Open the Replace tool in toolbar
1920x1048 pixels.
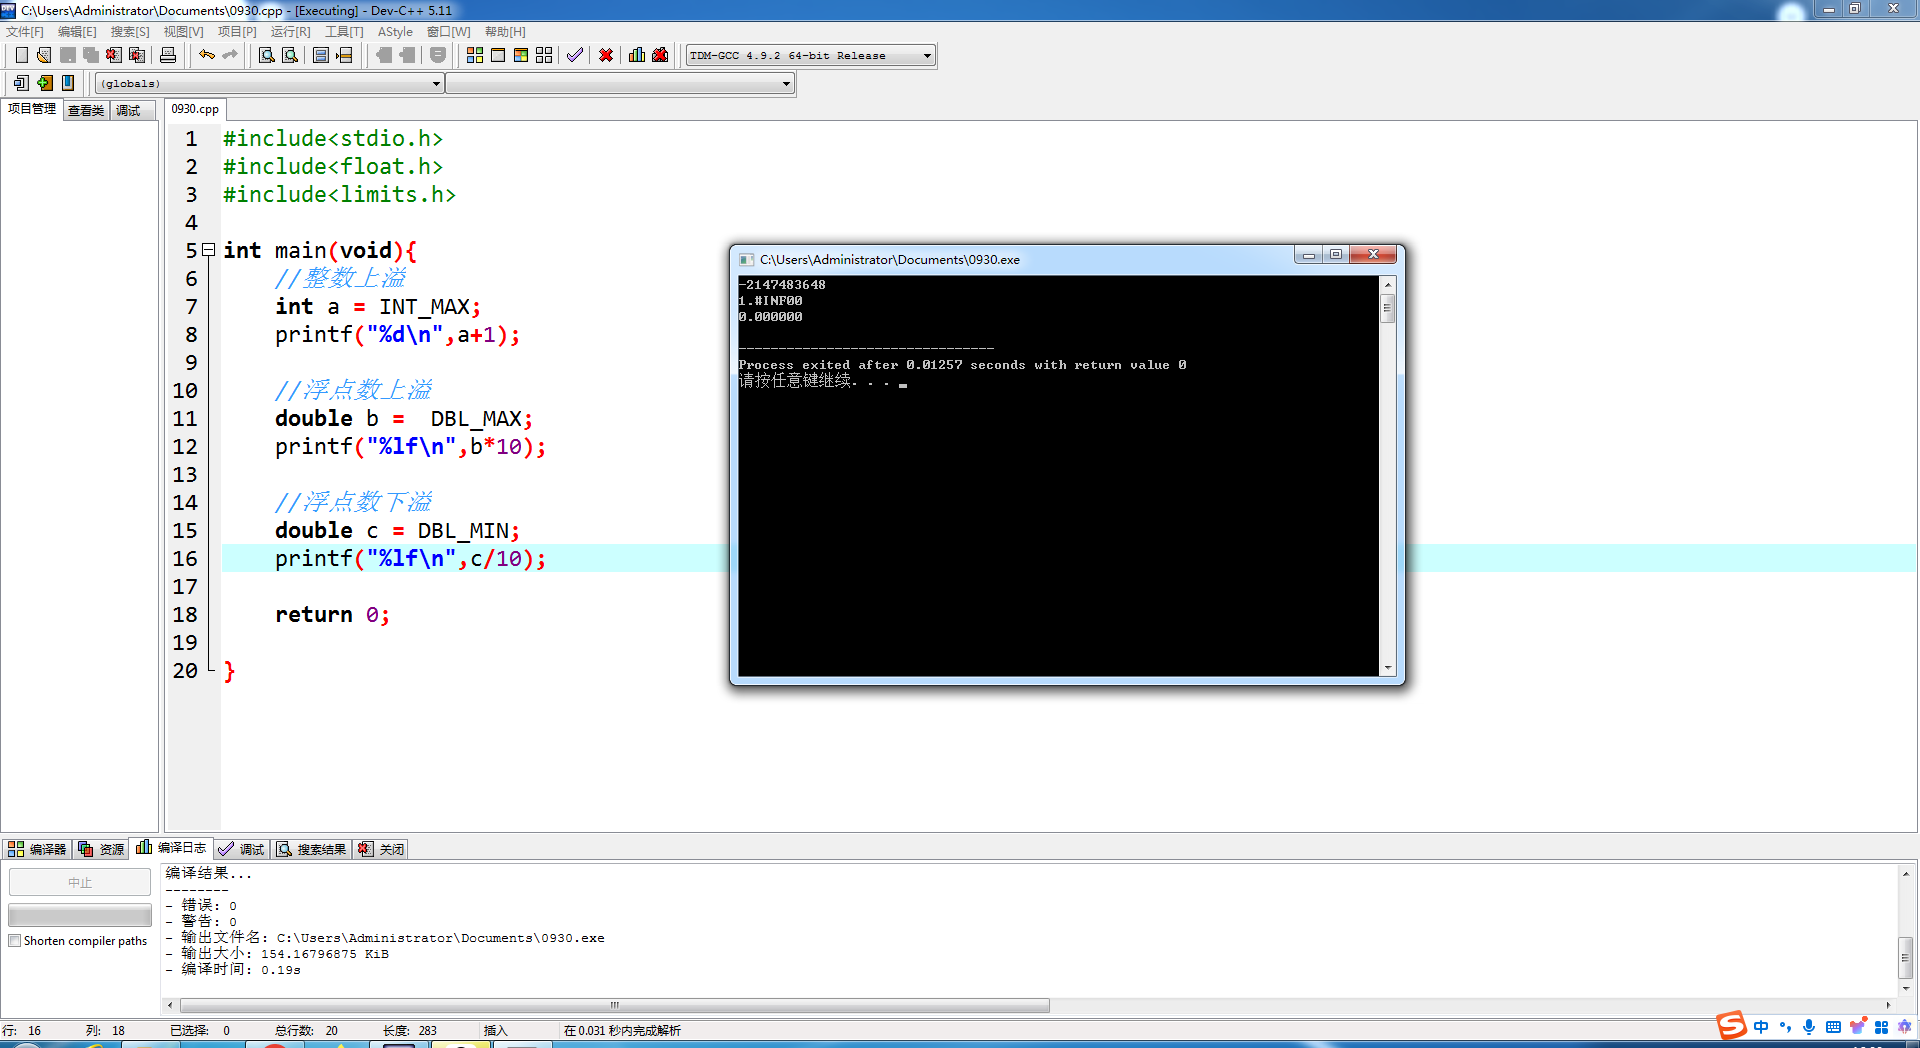coord(290,55)
